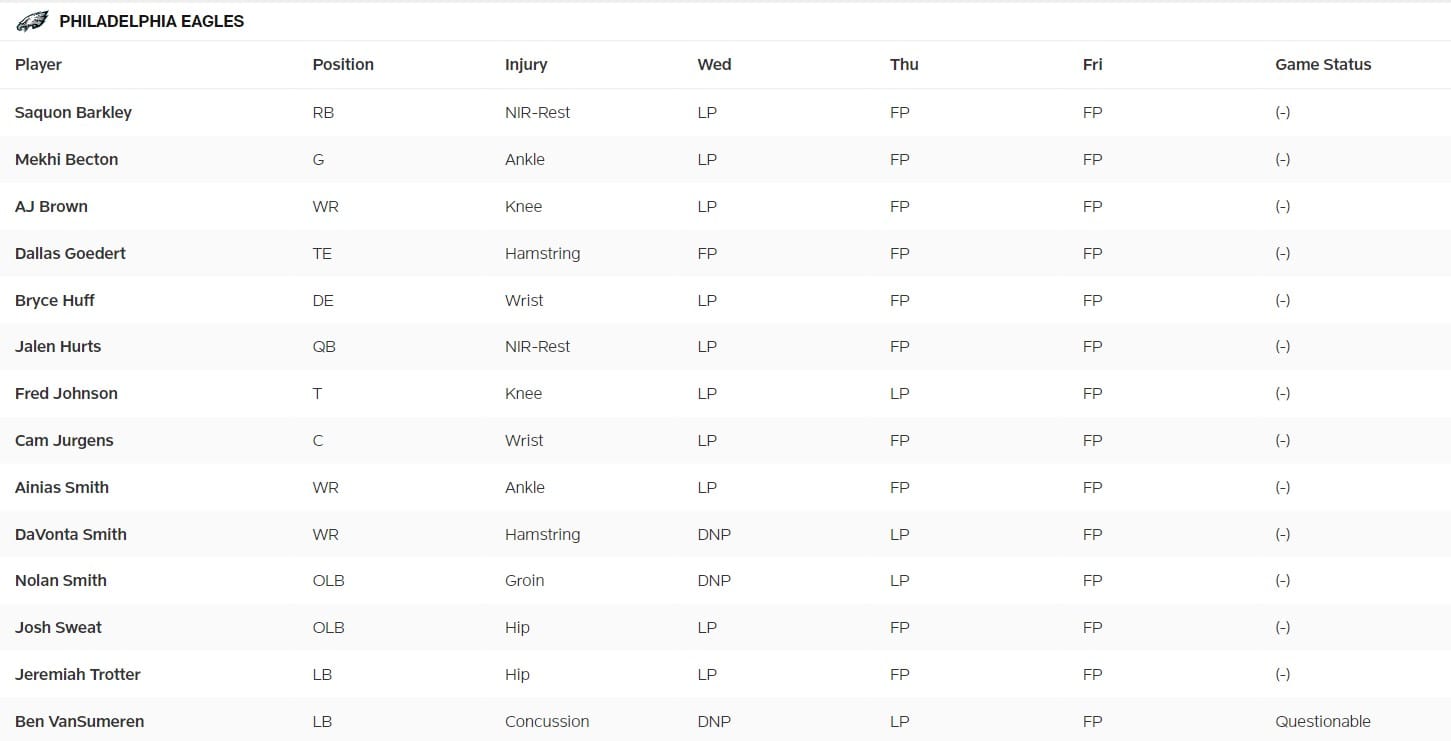Click the Injury column header

tap(526, 65)
